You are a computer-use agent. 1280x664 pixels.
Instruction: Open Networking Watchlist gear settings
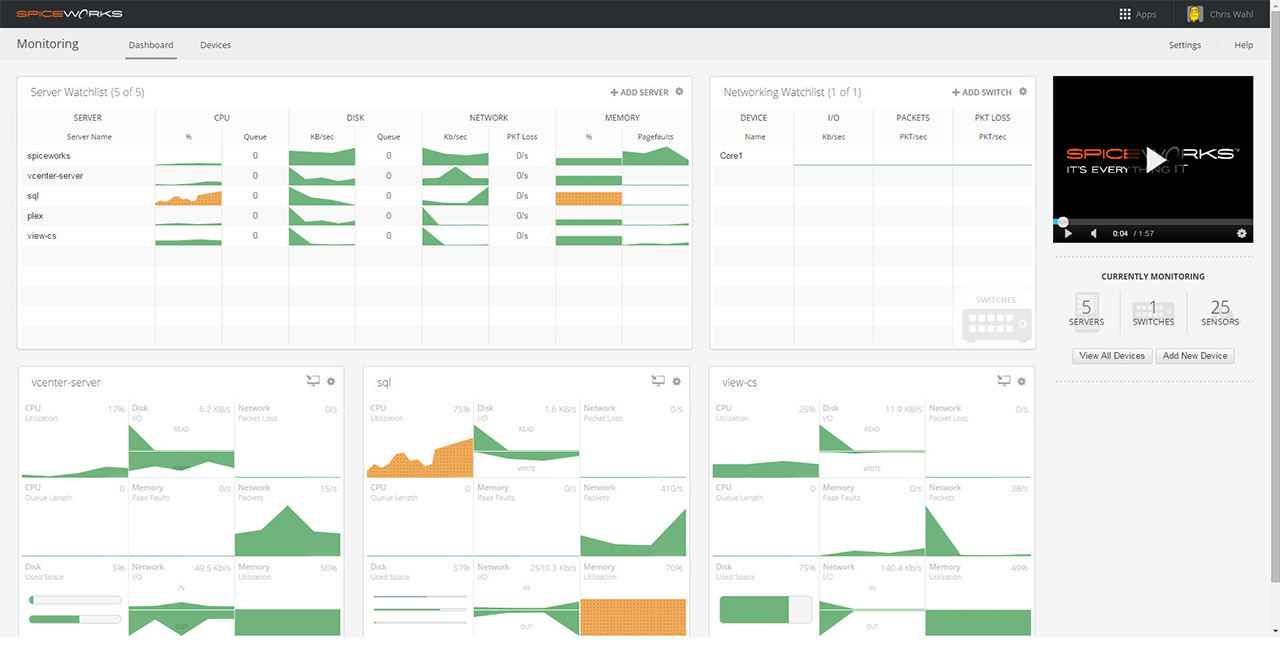(1022, 92)
